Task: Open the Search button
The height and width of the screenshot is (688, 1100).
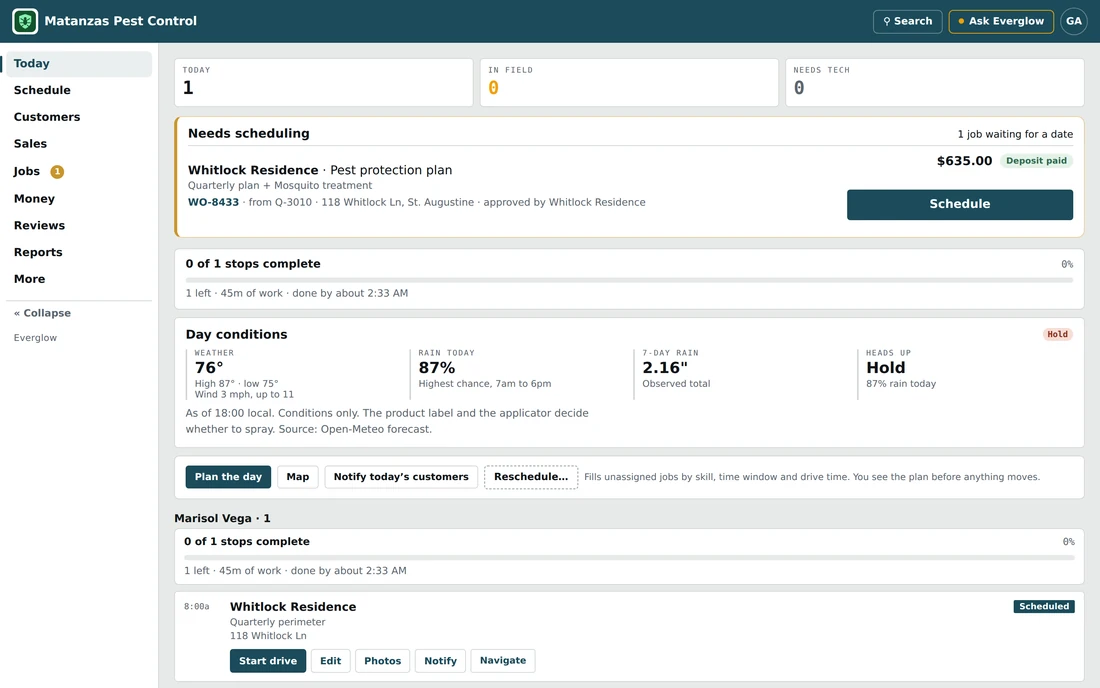Action: coord(907,21)
